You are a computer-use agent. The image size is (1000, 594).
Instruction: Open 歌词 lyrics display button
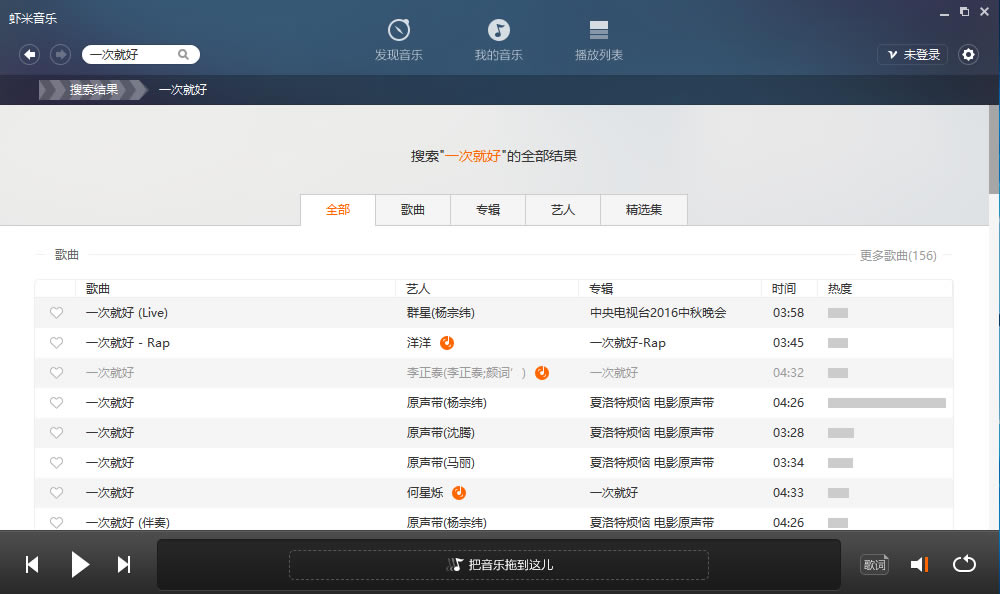(x=874, y=564)
